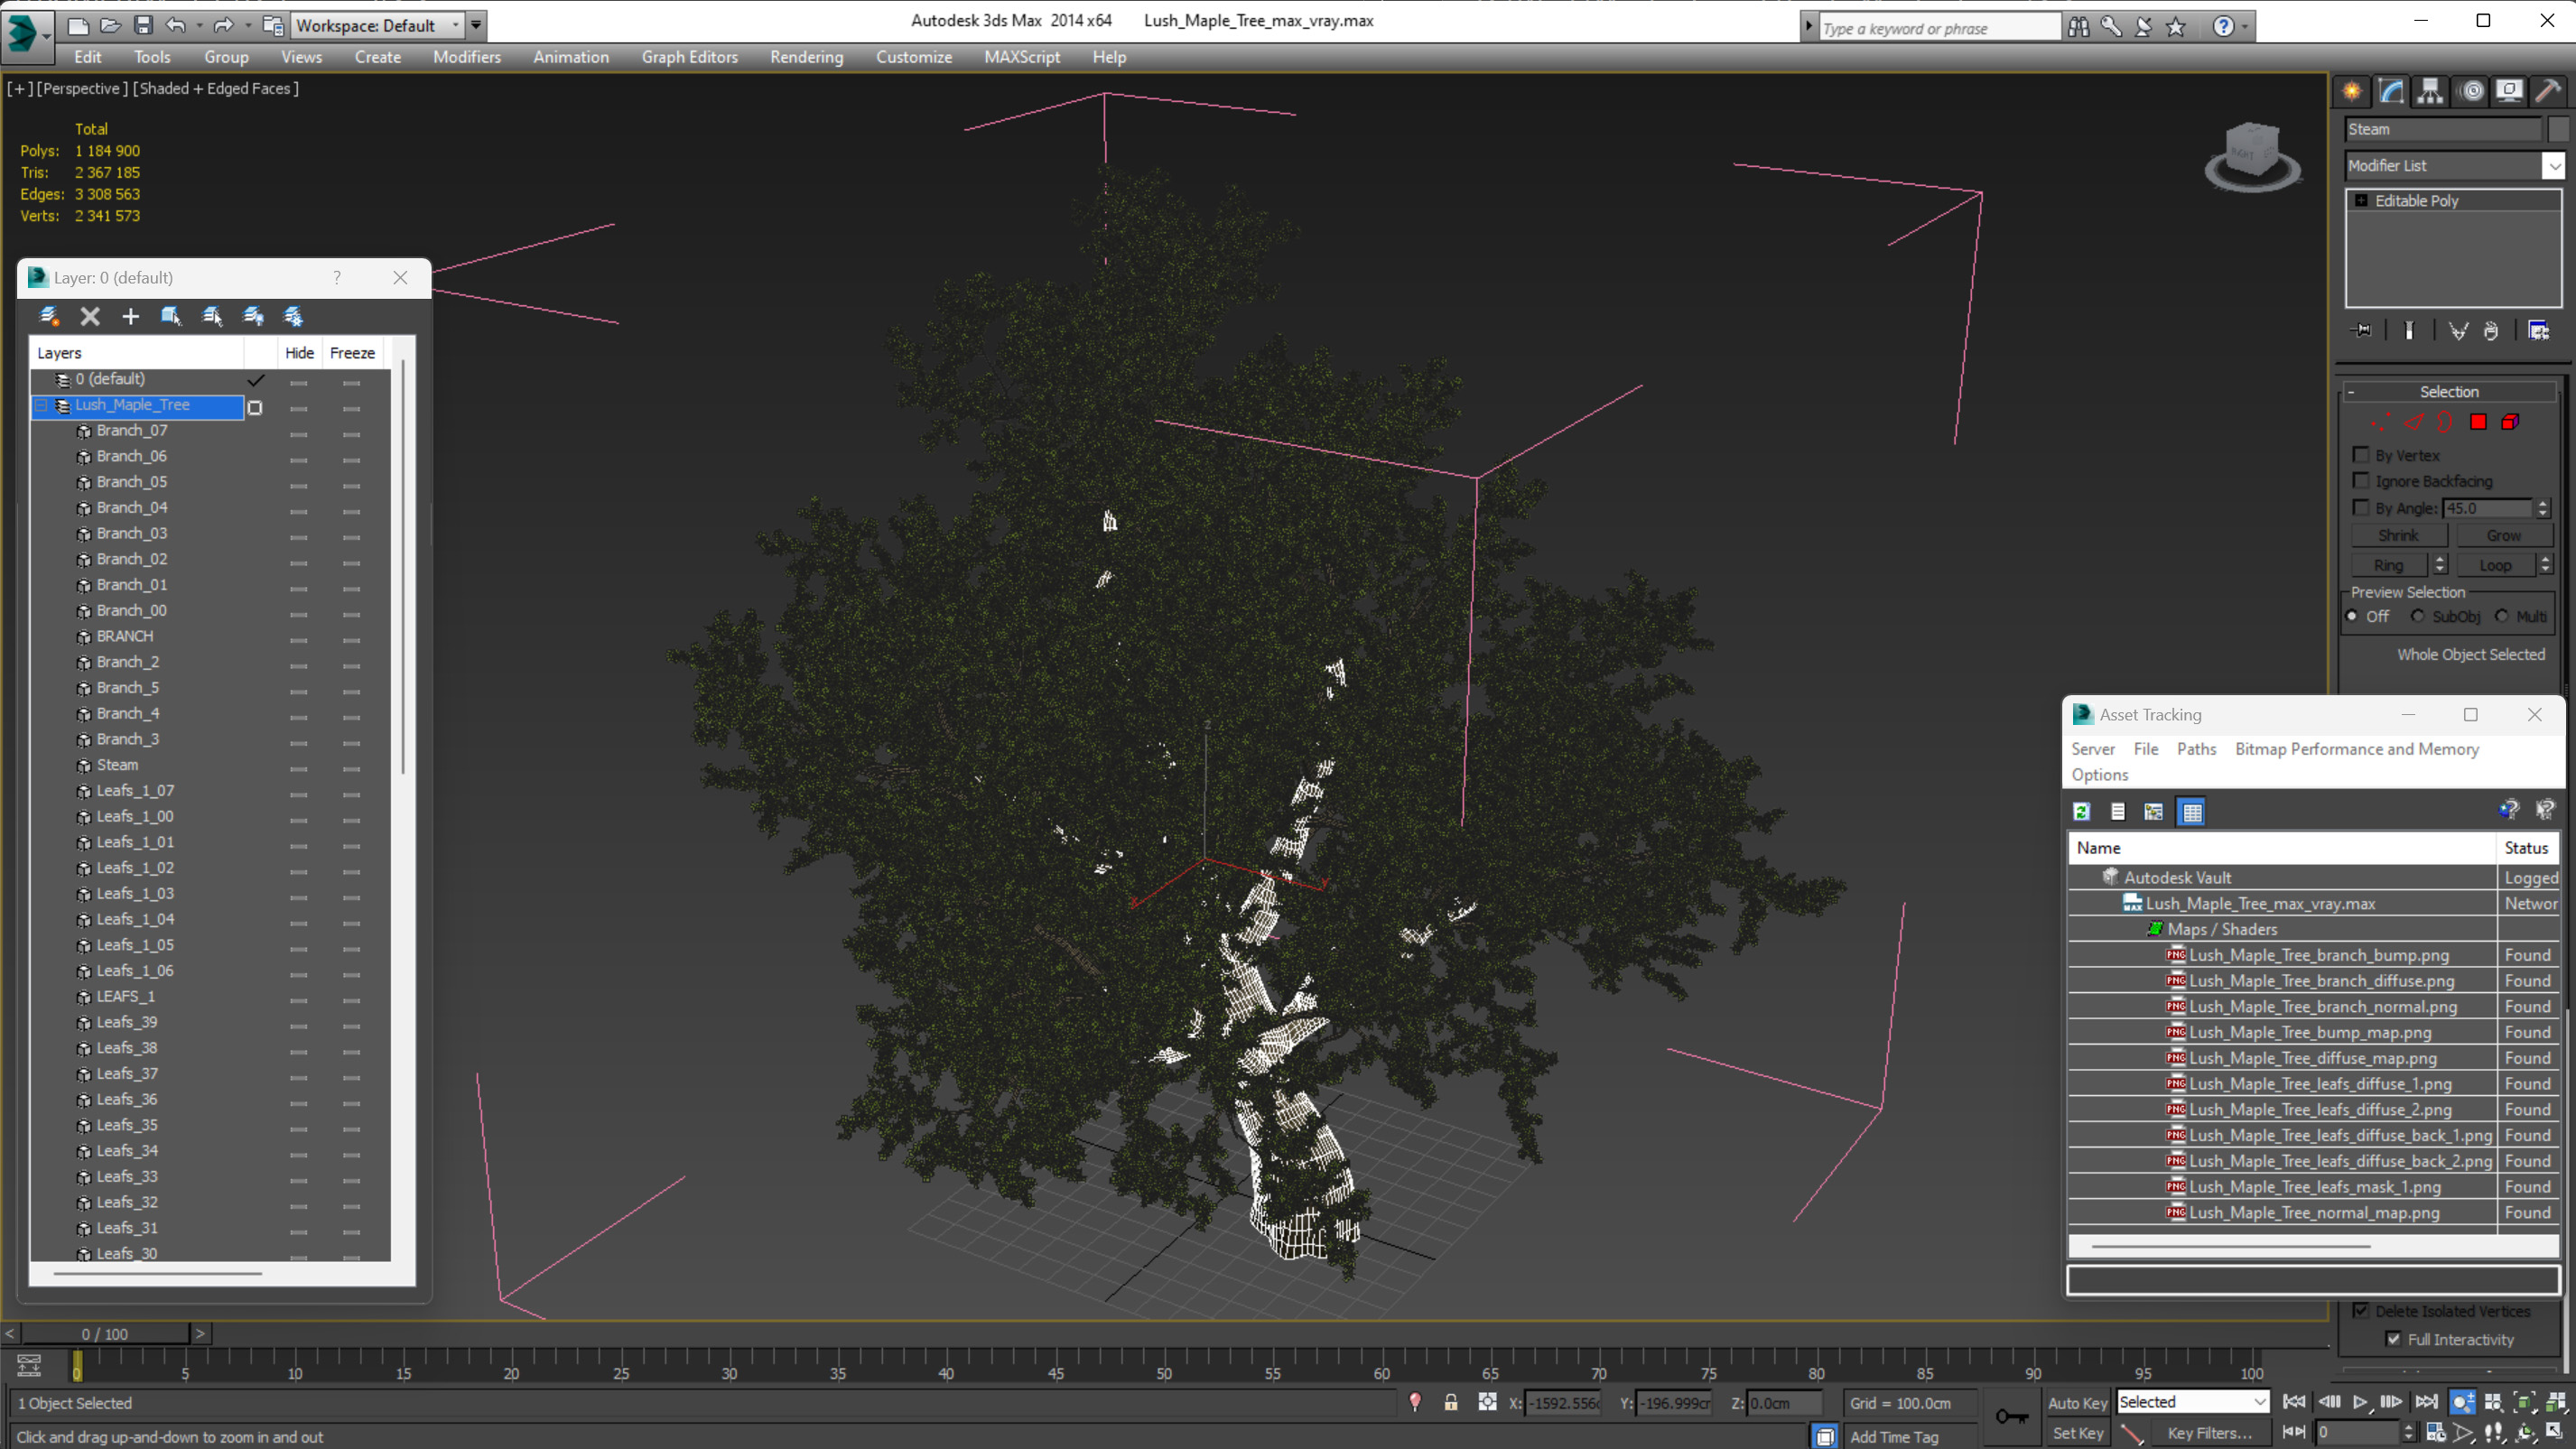Refresh the Asset Tracking list

[2082, 812]
